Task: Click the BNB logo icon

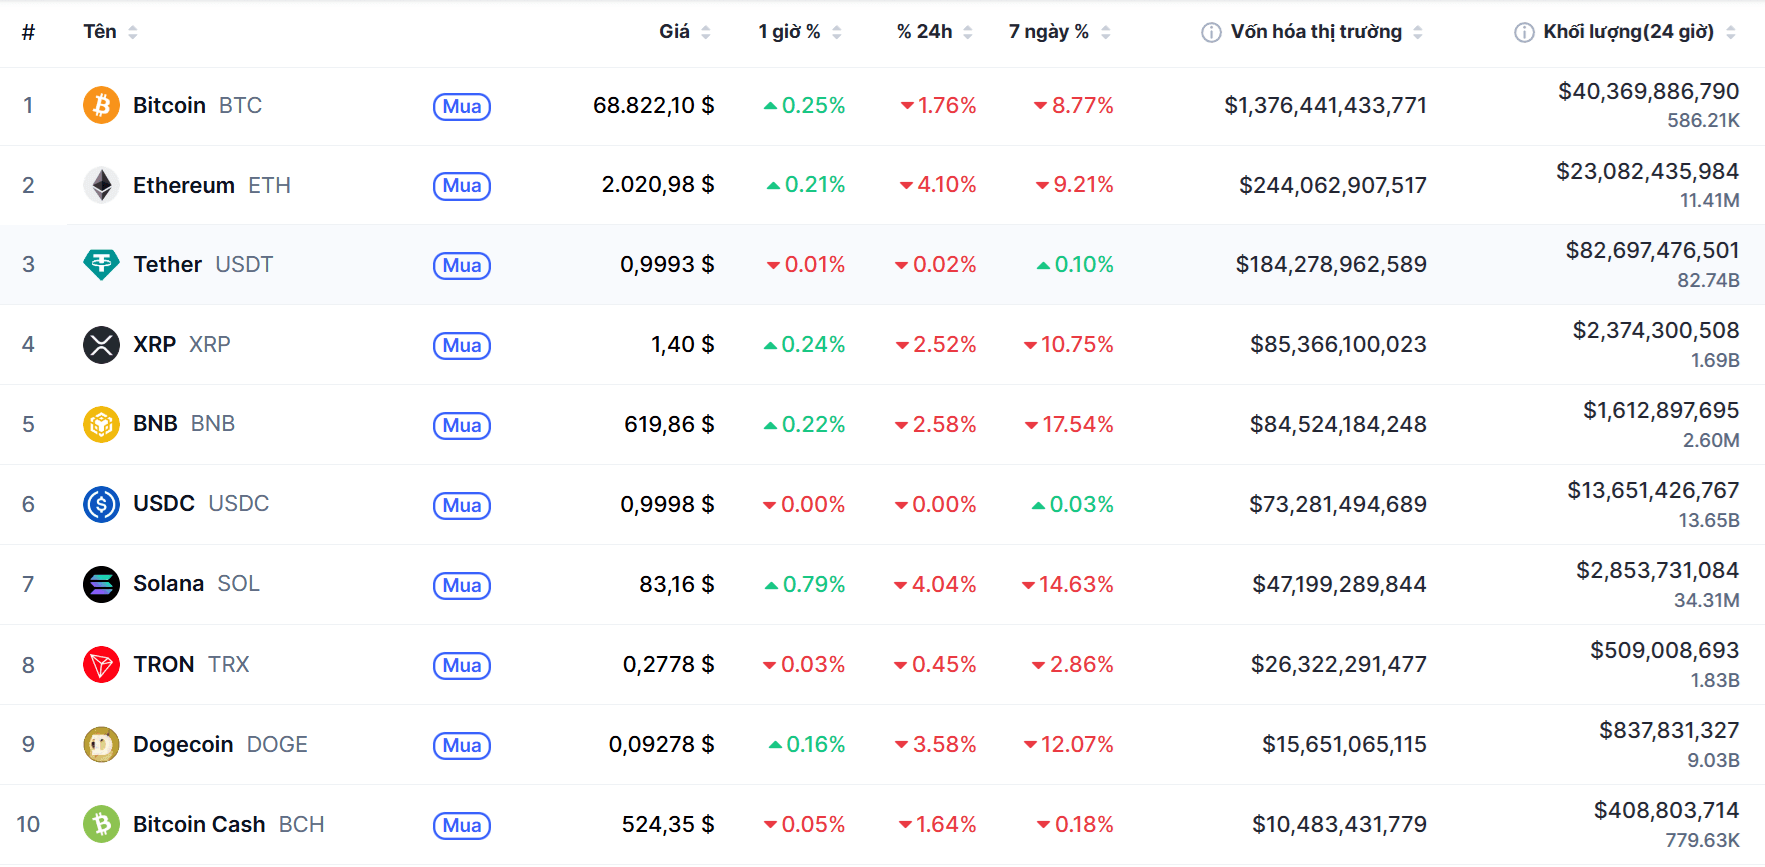Action: point(101,424)
